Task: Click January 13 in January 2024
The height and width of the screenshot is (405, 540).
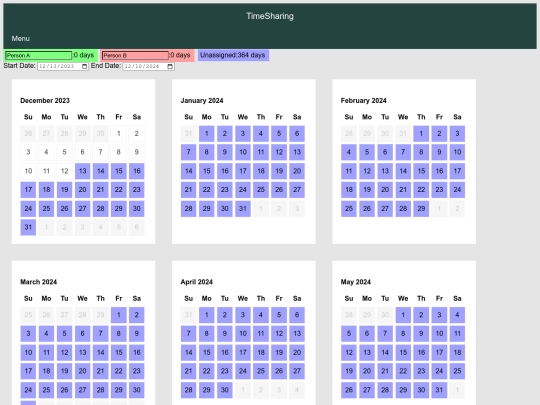Action: pyautogui.click(x=297, y=152)
